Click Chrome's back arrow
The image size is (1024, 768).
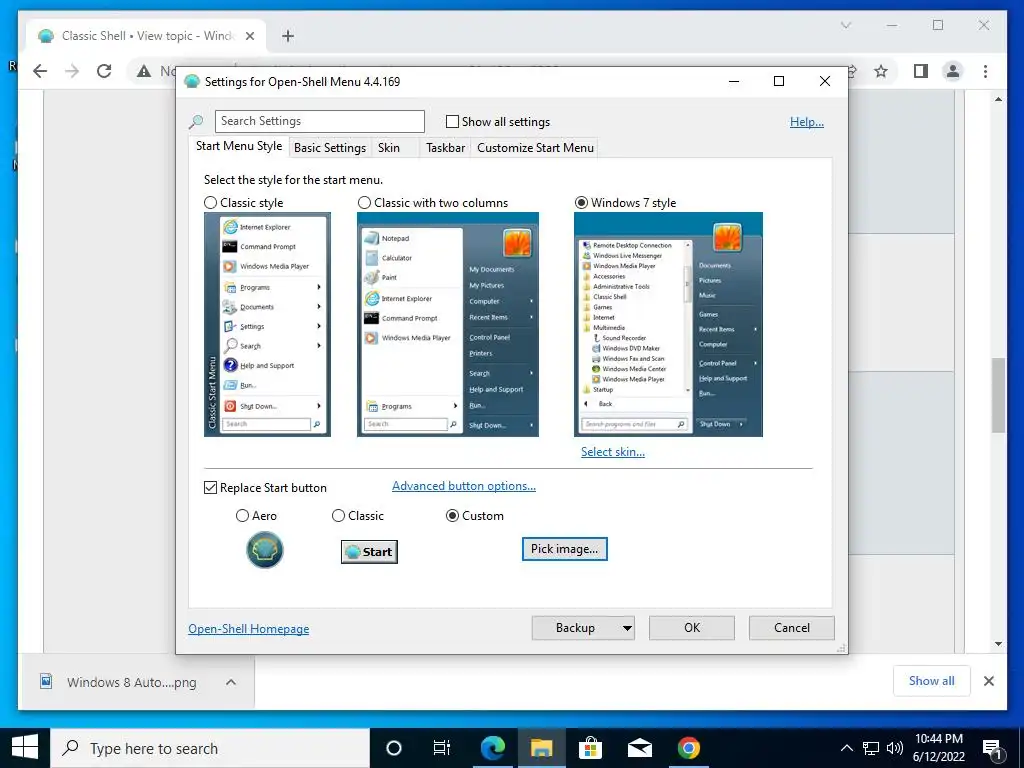pos(40,71)
